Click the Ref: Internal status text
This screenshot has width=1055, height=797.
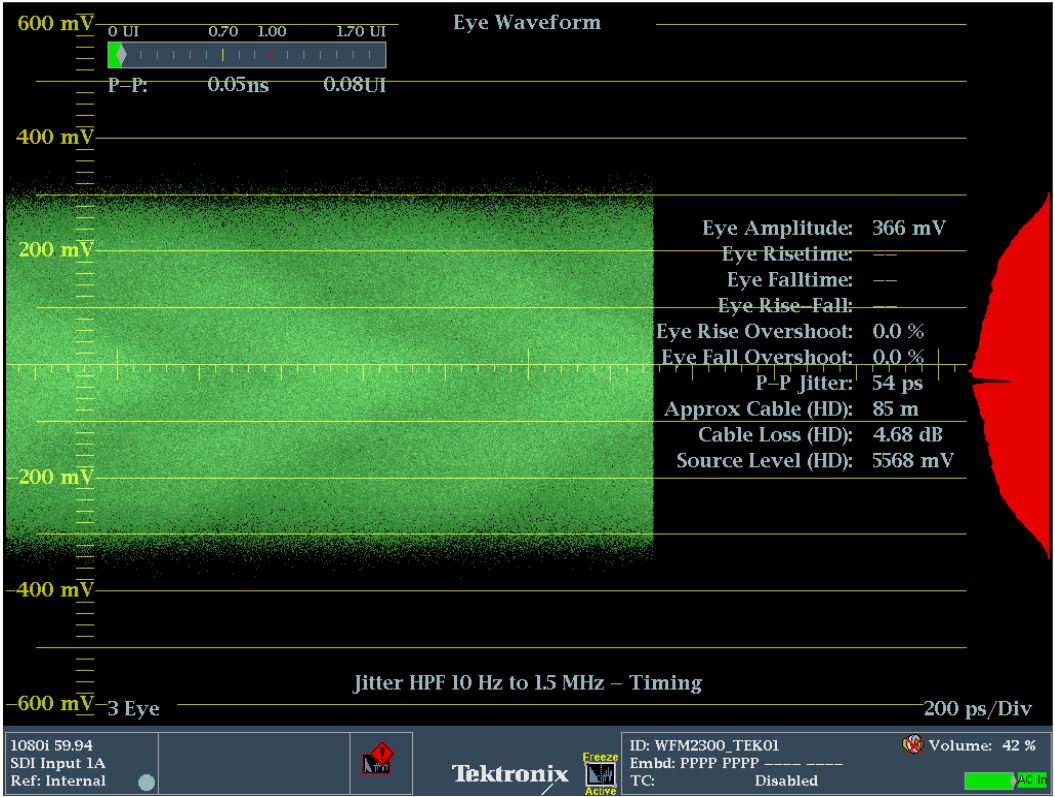tap(58, 781)
